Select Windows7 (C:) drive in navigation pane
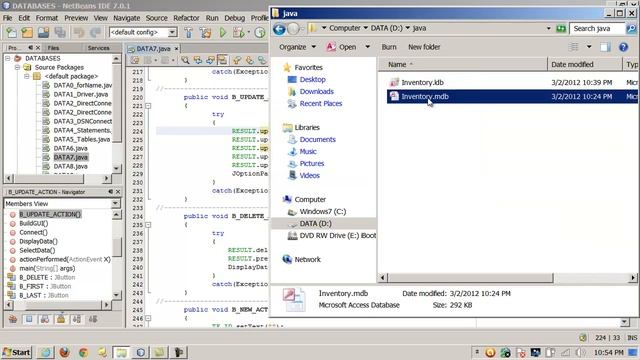 (322, 211)
